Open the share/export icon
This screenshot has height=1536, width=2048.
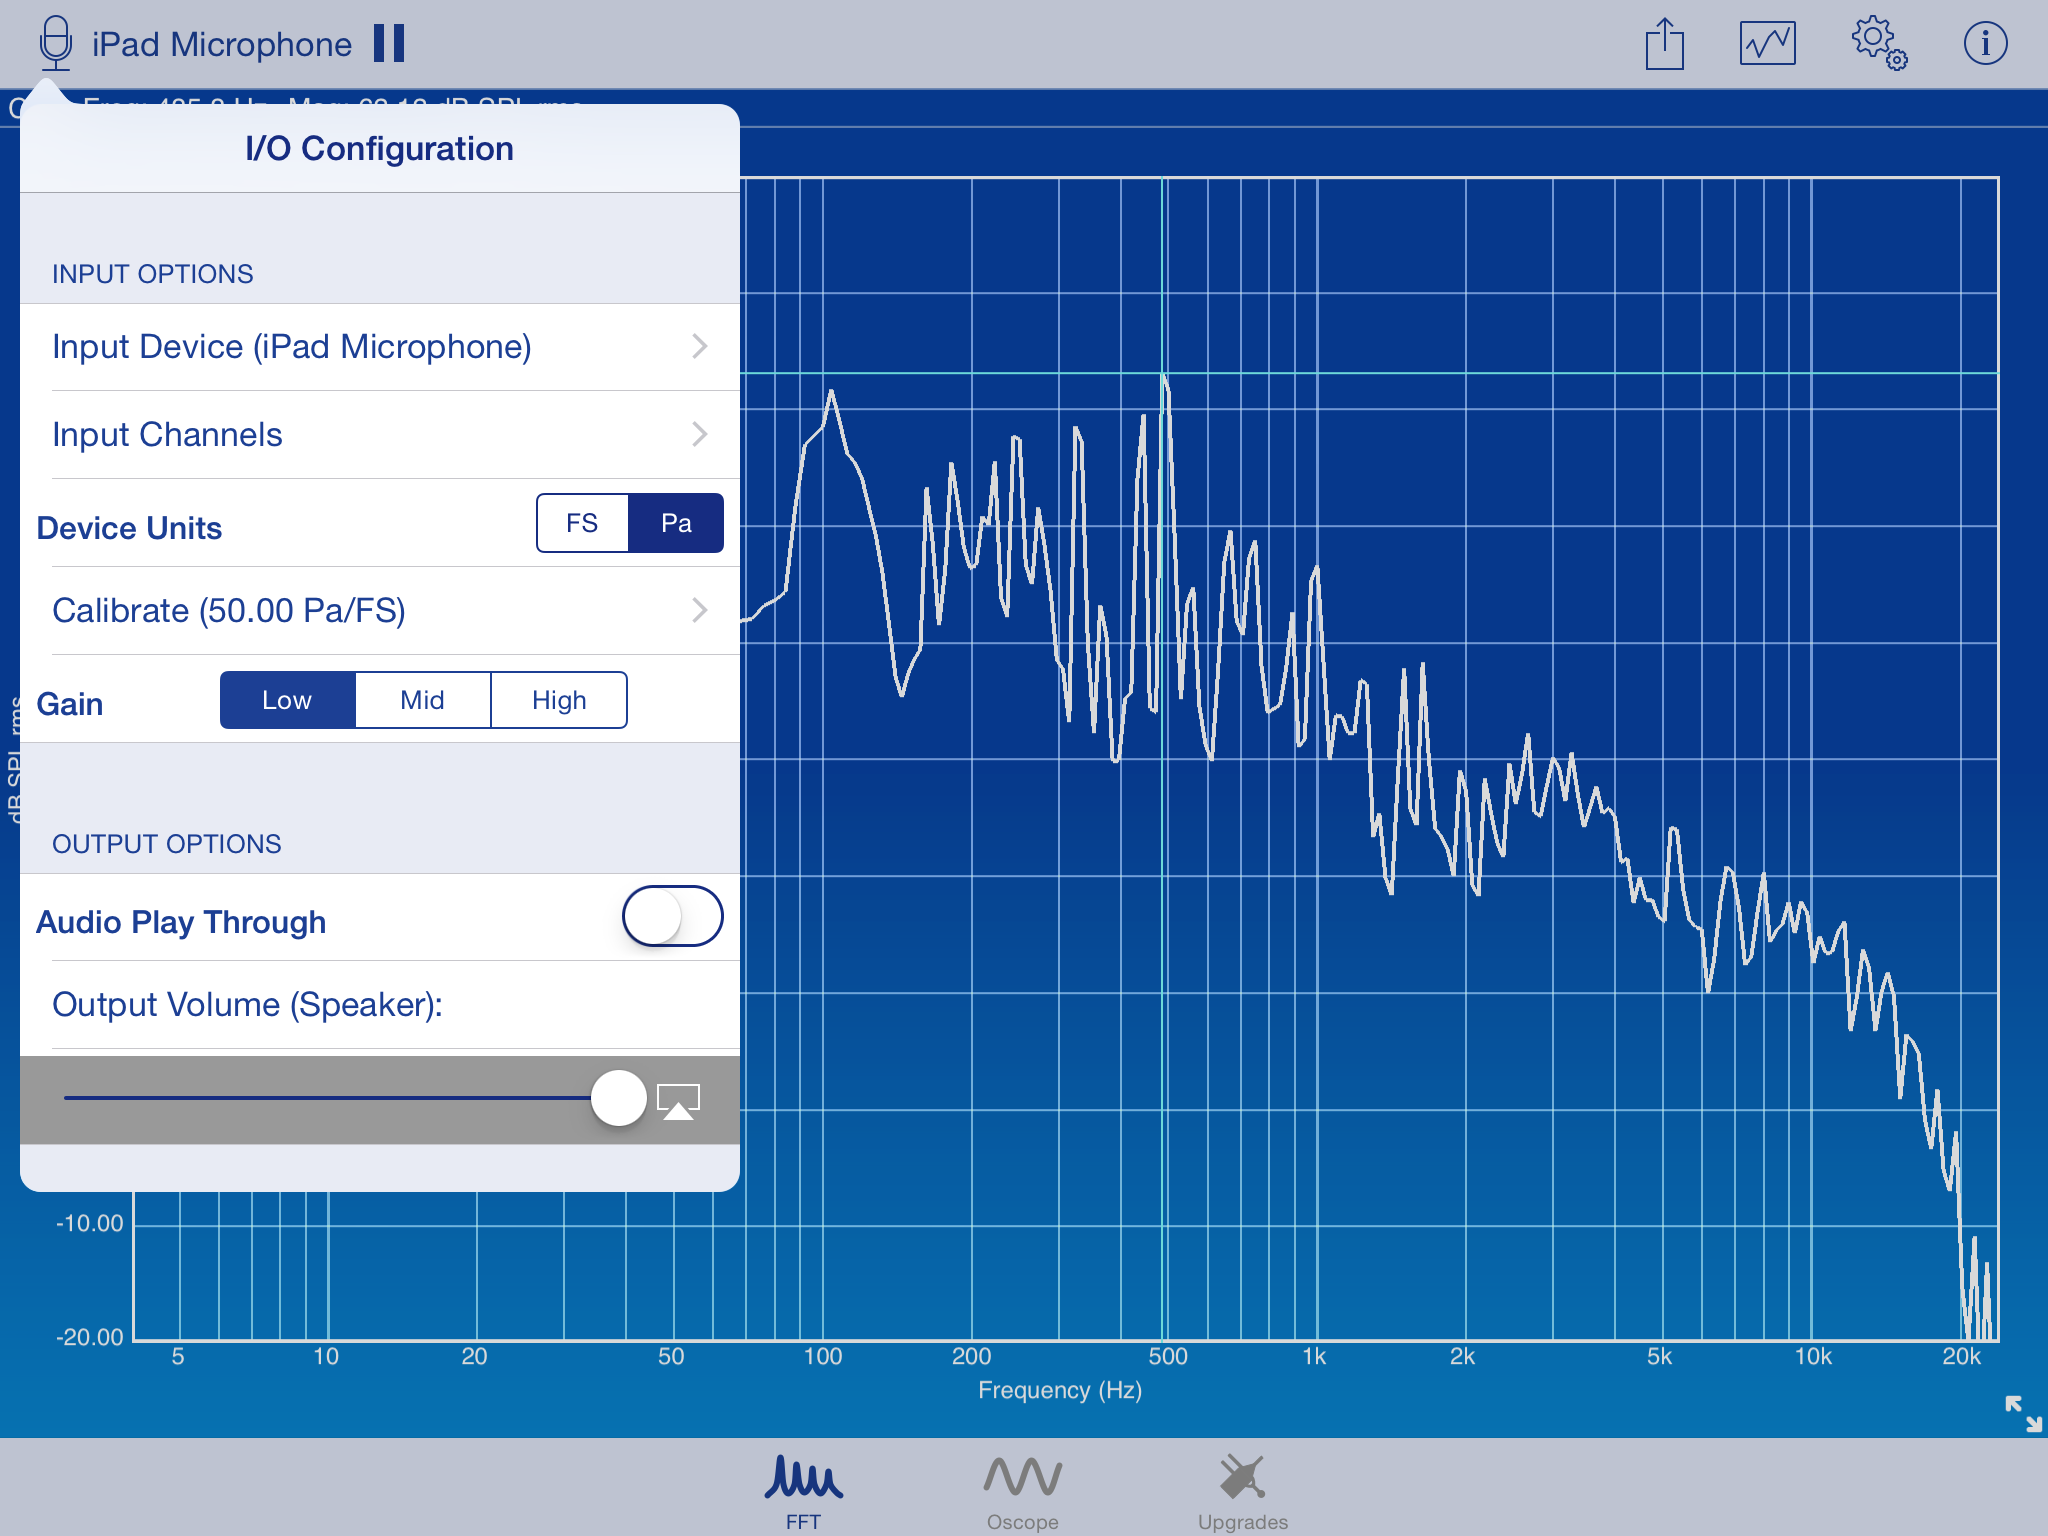[1664, 44]
